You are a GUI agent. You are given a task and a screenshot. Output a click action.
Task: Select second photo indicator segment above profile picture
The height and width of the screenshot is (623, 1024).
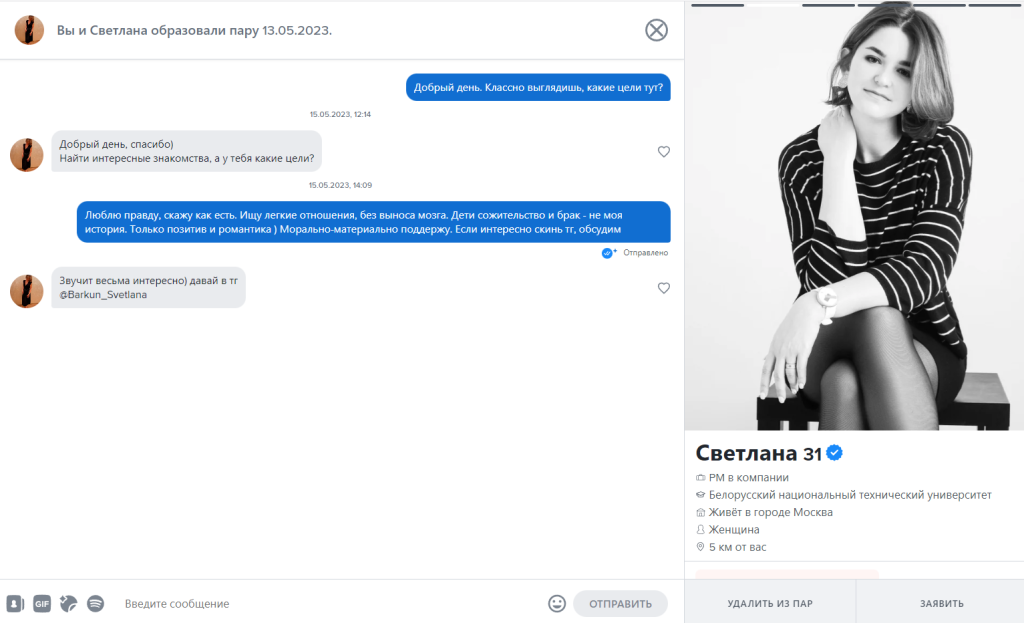(x=773, y=5)
